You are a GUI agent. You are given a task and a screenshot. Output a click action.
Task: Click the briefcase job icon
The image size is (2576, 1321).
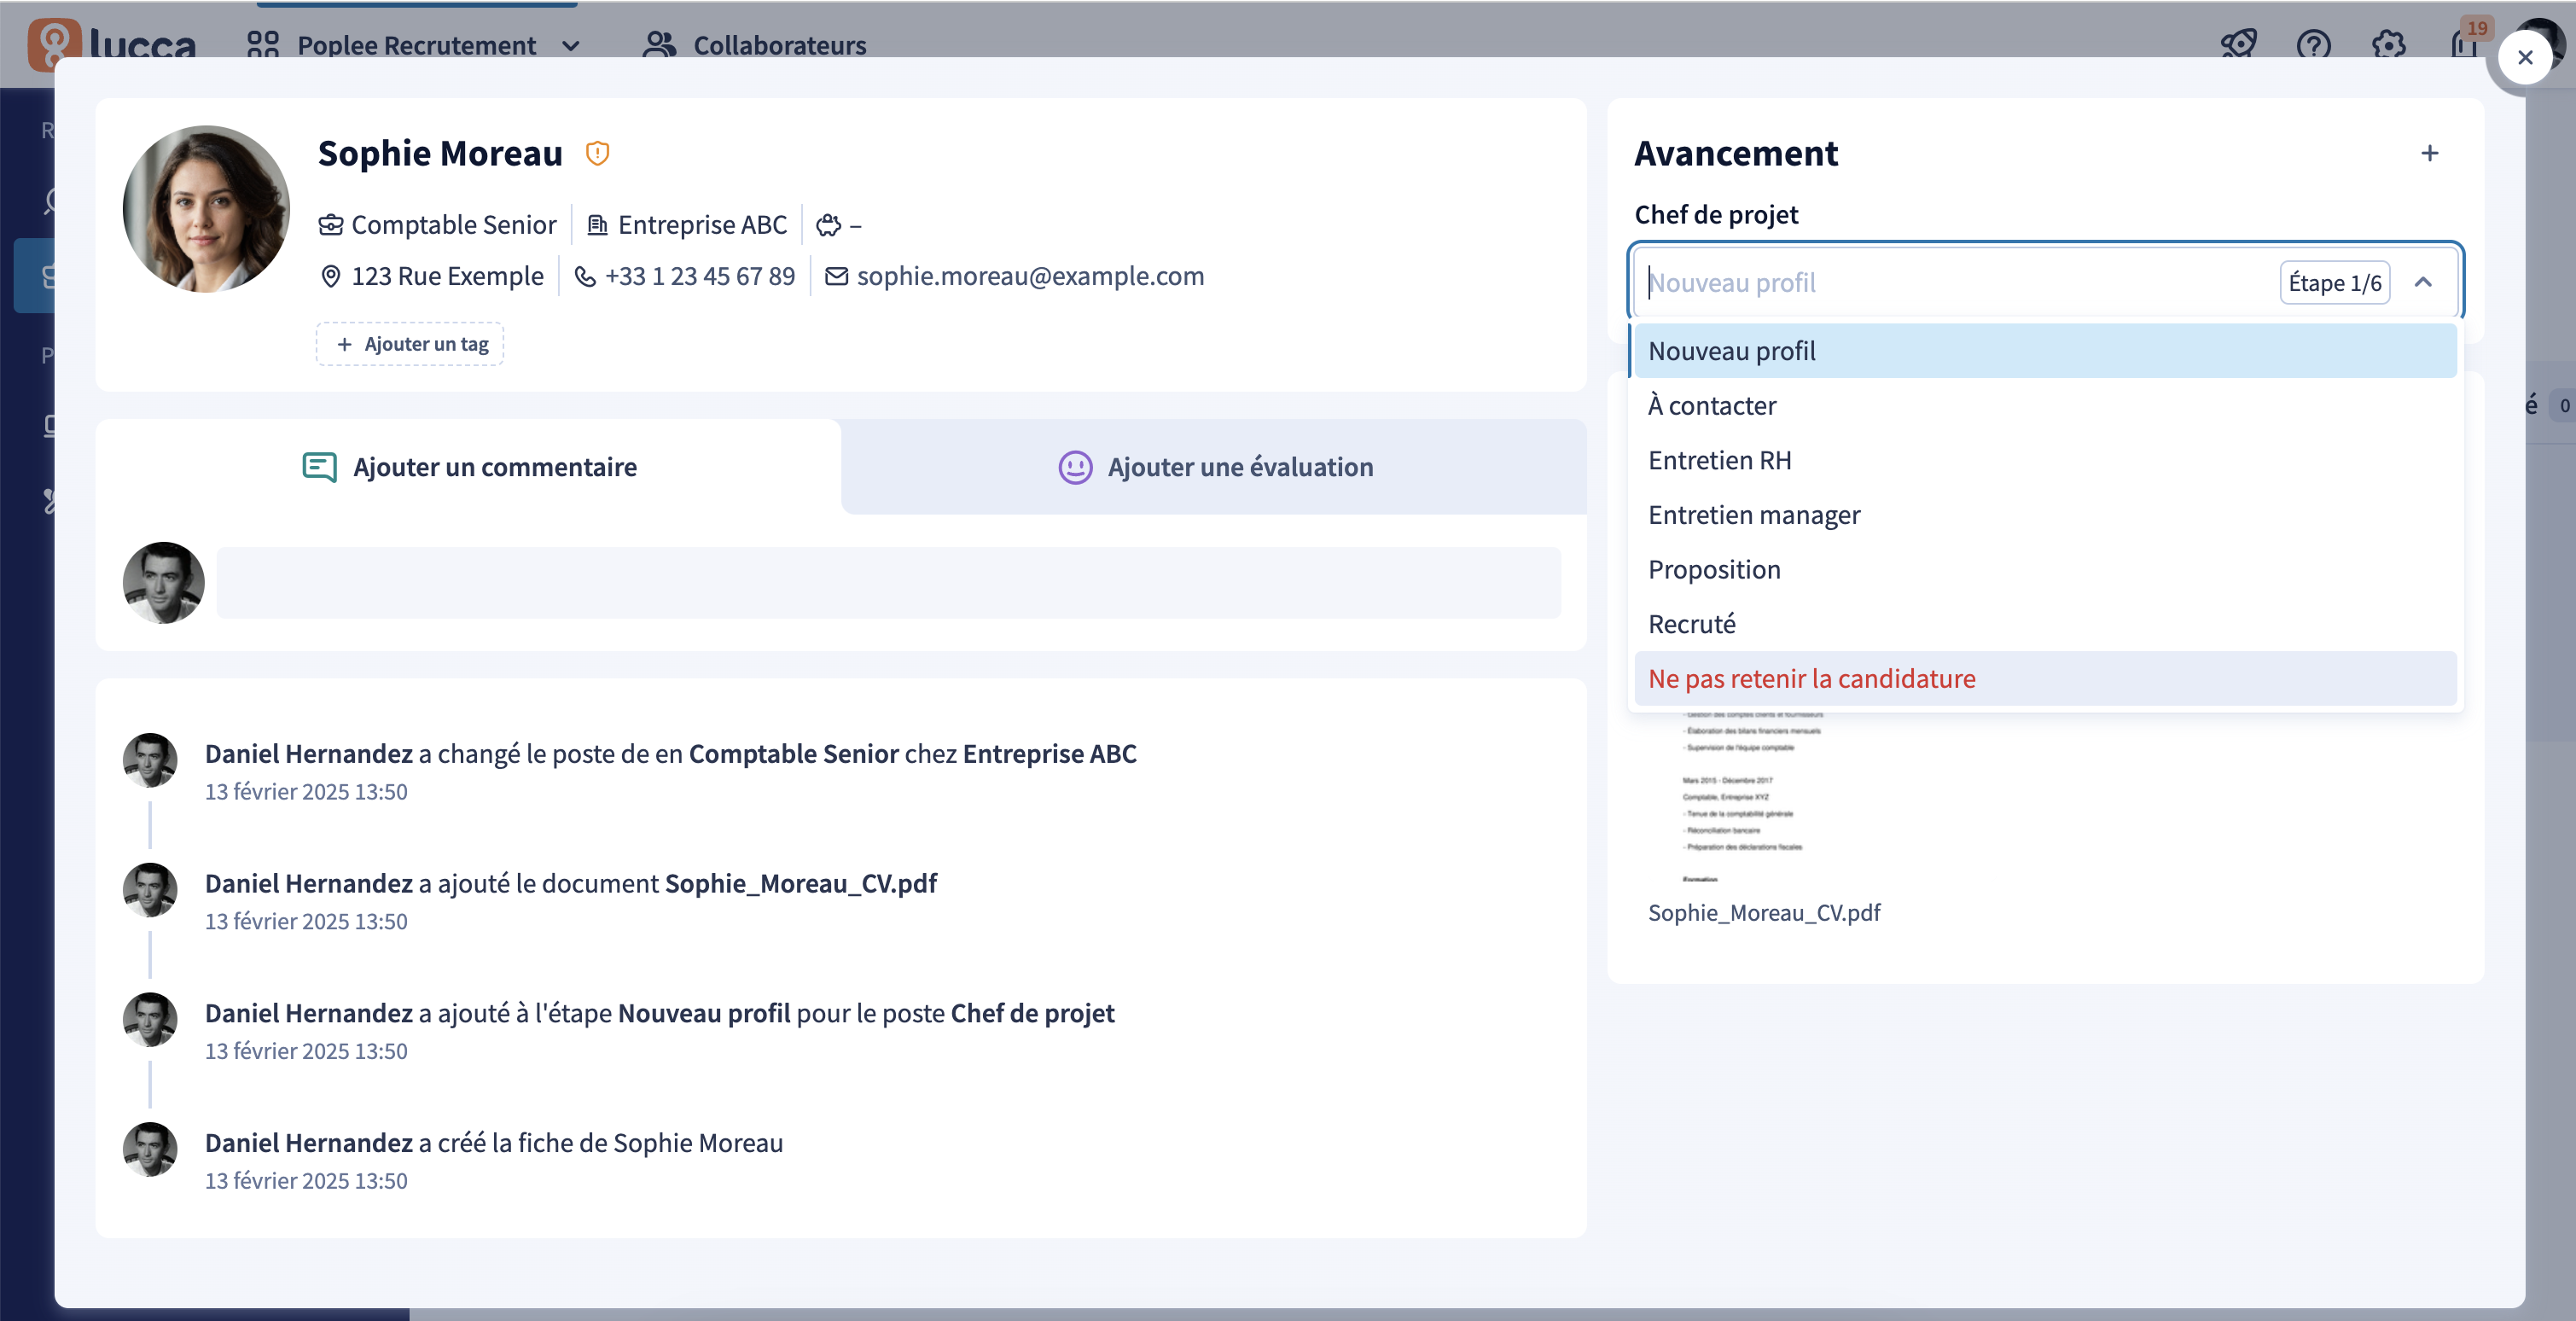[330, 225]
